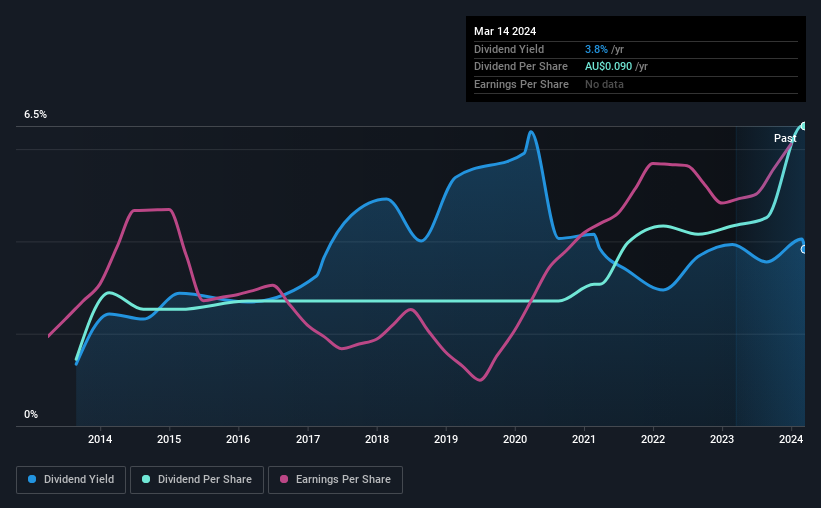
Task: Click the 'Past' region label
Action: (x=785, y=138)
